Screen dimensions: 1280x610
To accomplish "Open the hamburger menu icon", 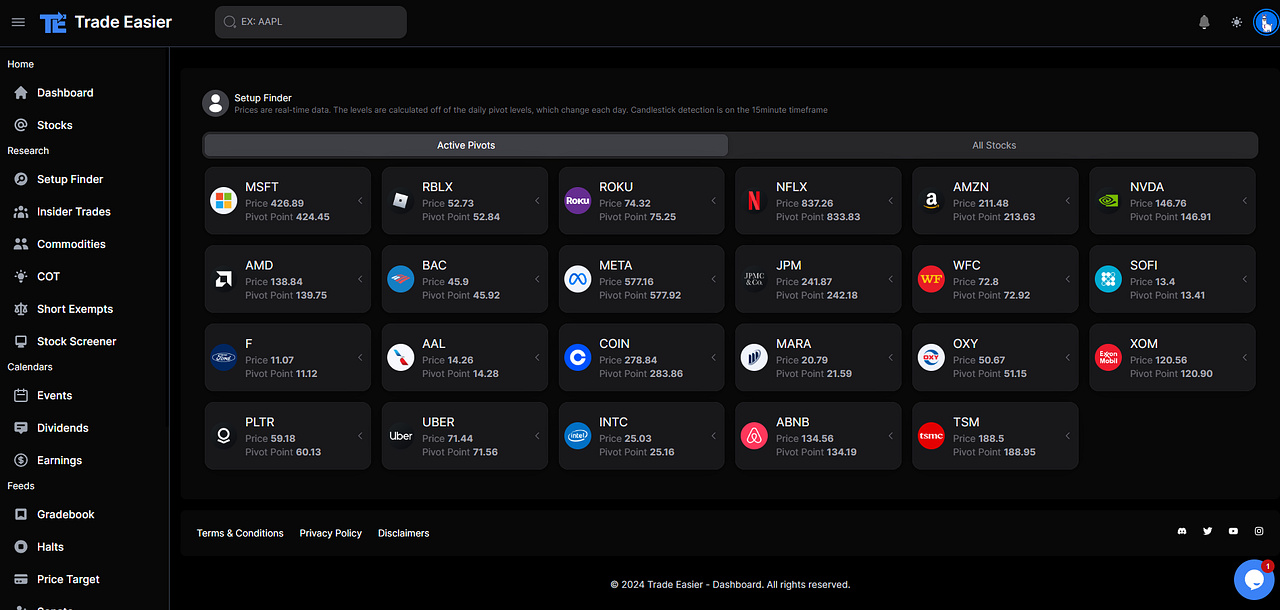I will click(18, 22).
